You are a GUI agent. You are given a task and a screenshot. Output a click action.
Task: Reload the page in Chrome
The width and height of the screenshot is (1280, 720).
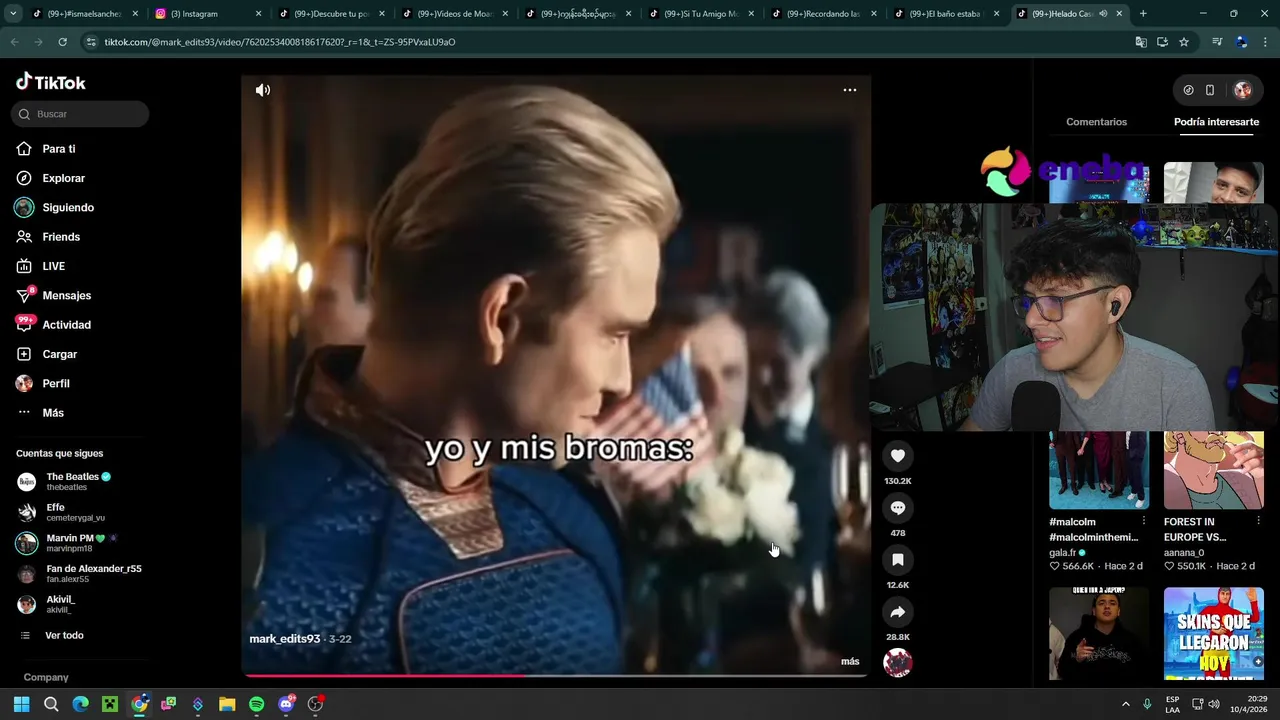coord(62,42)
